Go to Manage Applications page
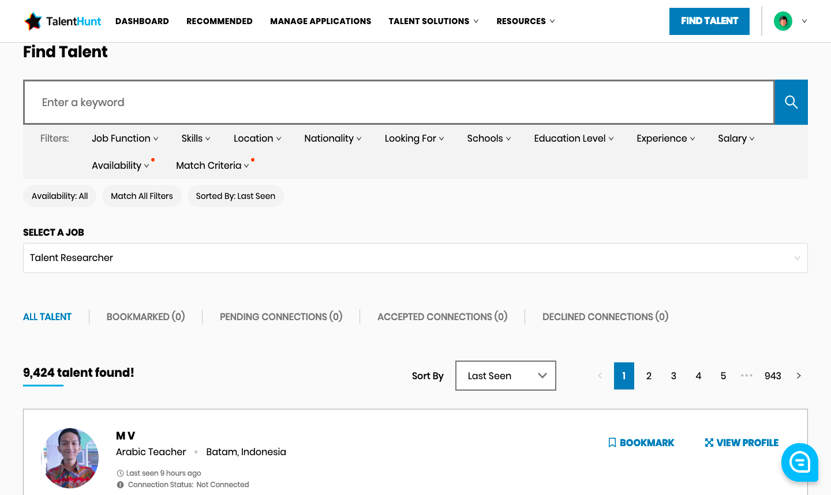The image size is (831, 495). point(320,21)
